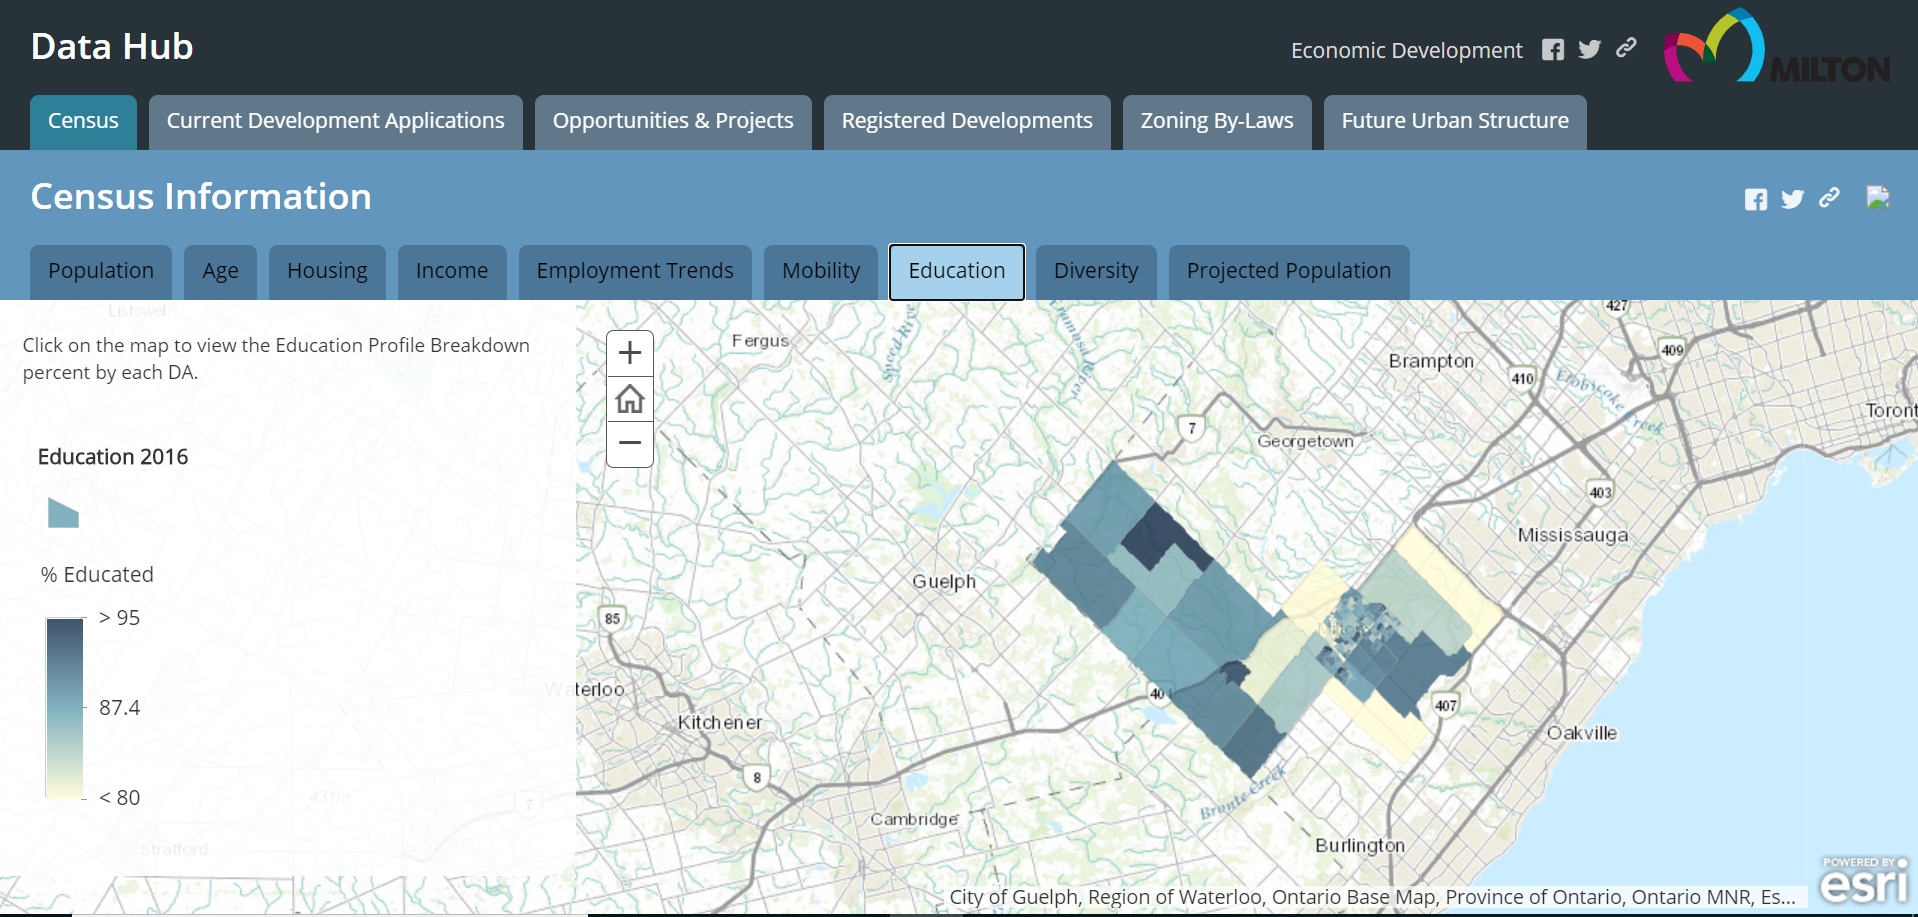Click the '% Educated' legend label
Viewport: 1918px width, 917px height.
point(97,575)
